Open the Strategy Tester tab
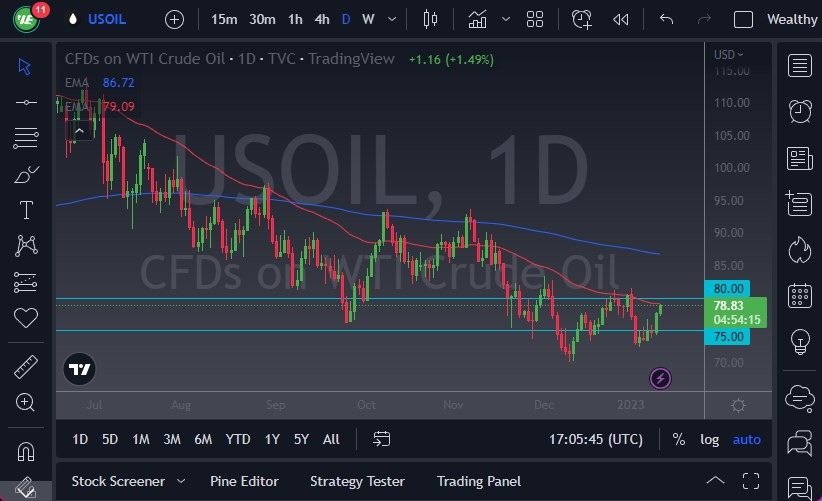822x501 pixels. click(x=357, y=481)
